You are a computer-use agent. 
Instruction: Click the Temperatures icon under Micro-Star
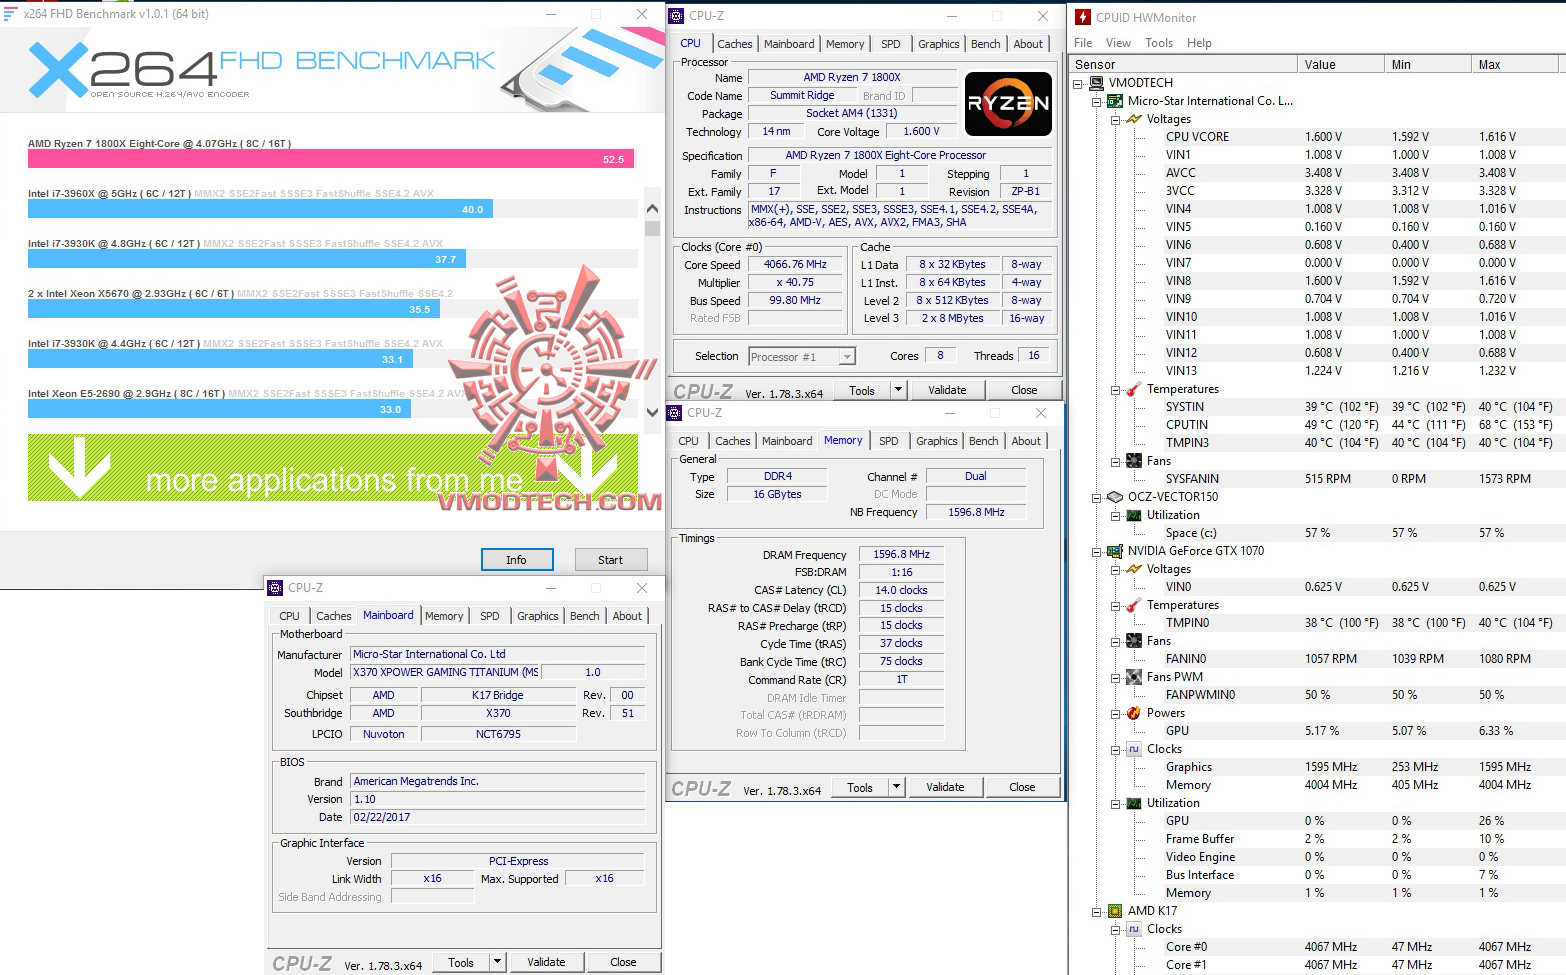[x=1133, y=389]
